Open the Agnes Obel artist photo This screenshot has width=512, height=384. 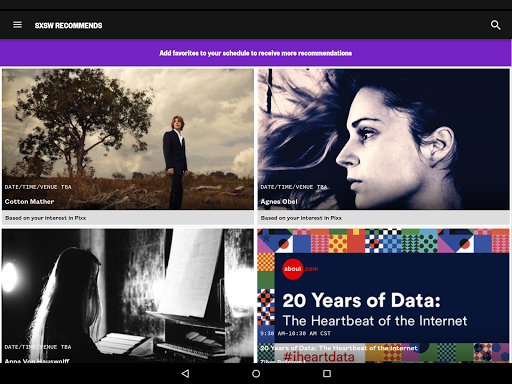[x=384, y=139]
